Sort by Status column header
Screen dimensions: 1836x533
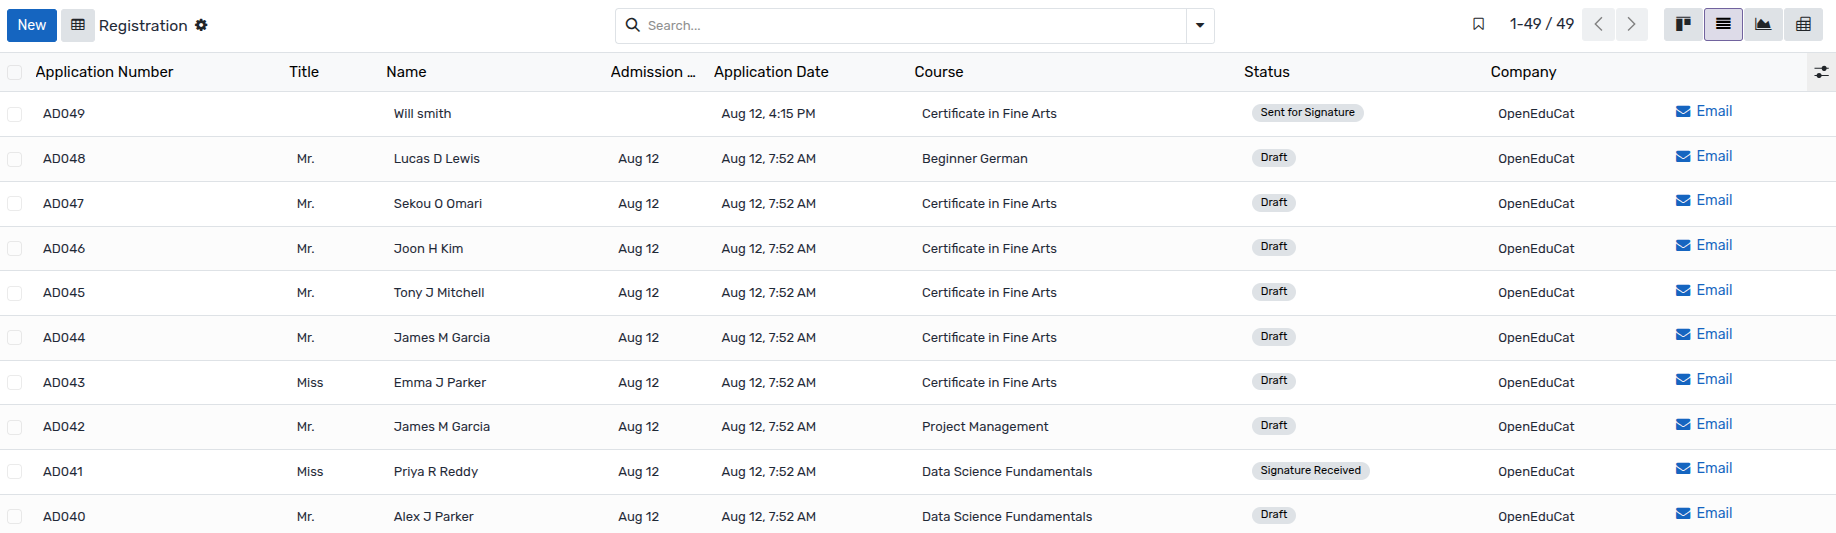tap(1267, 72)
